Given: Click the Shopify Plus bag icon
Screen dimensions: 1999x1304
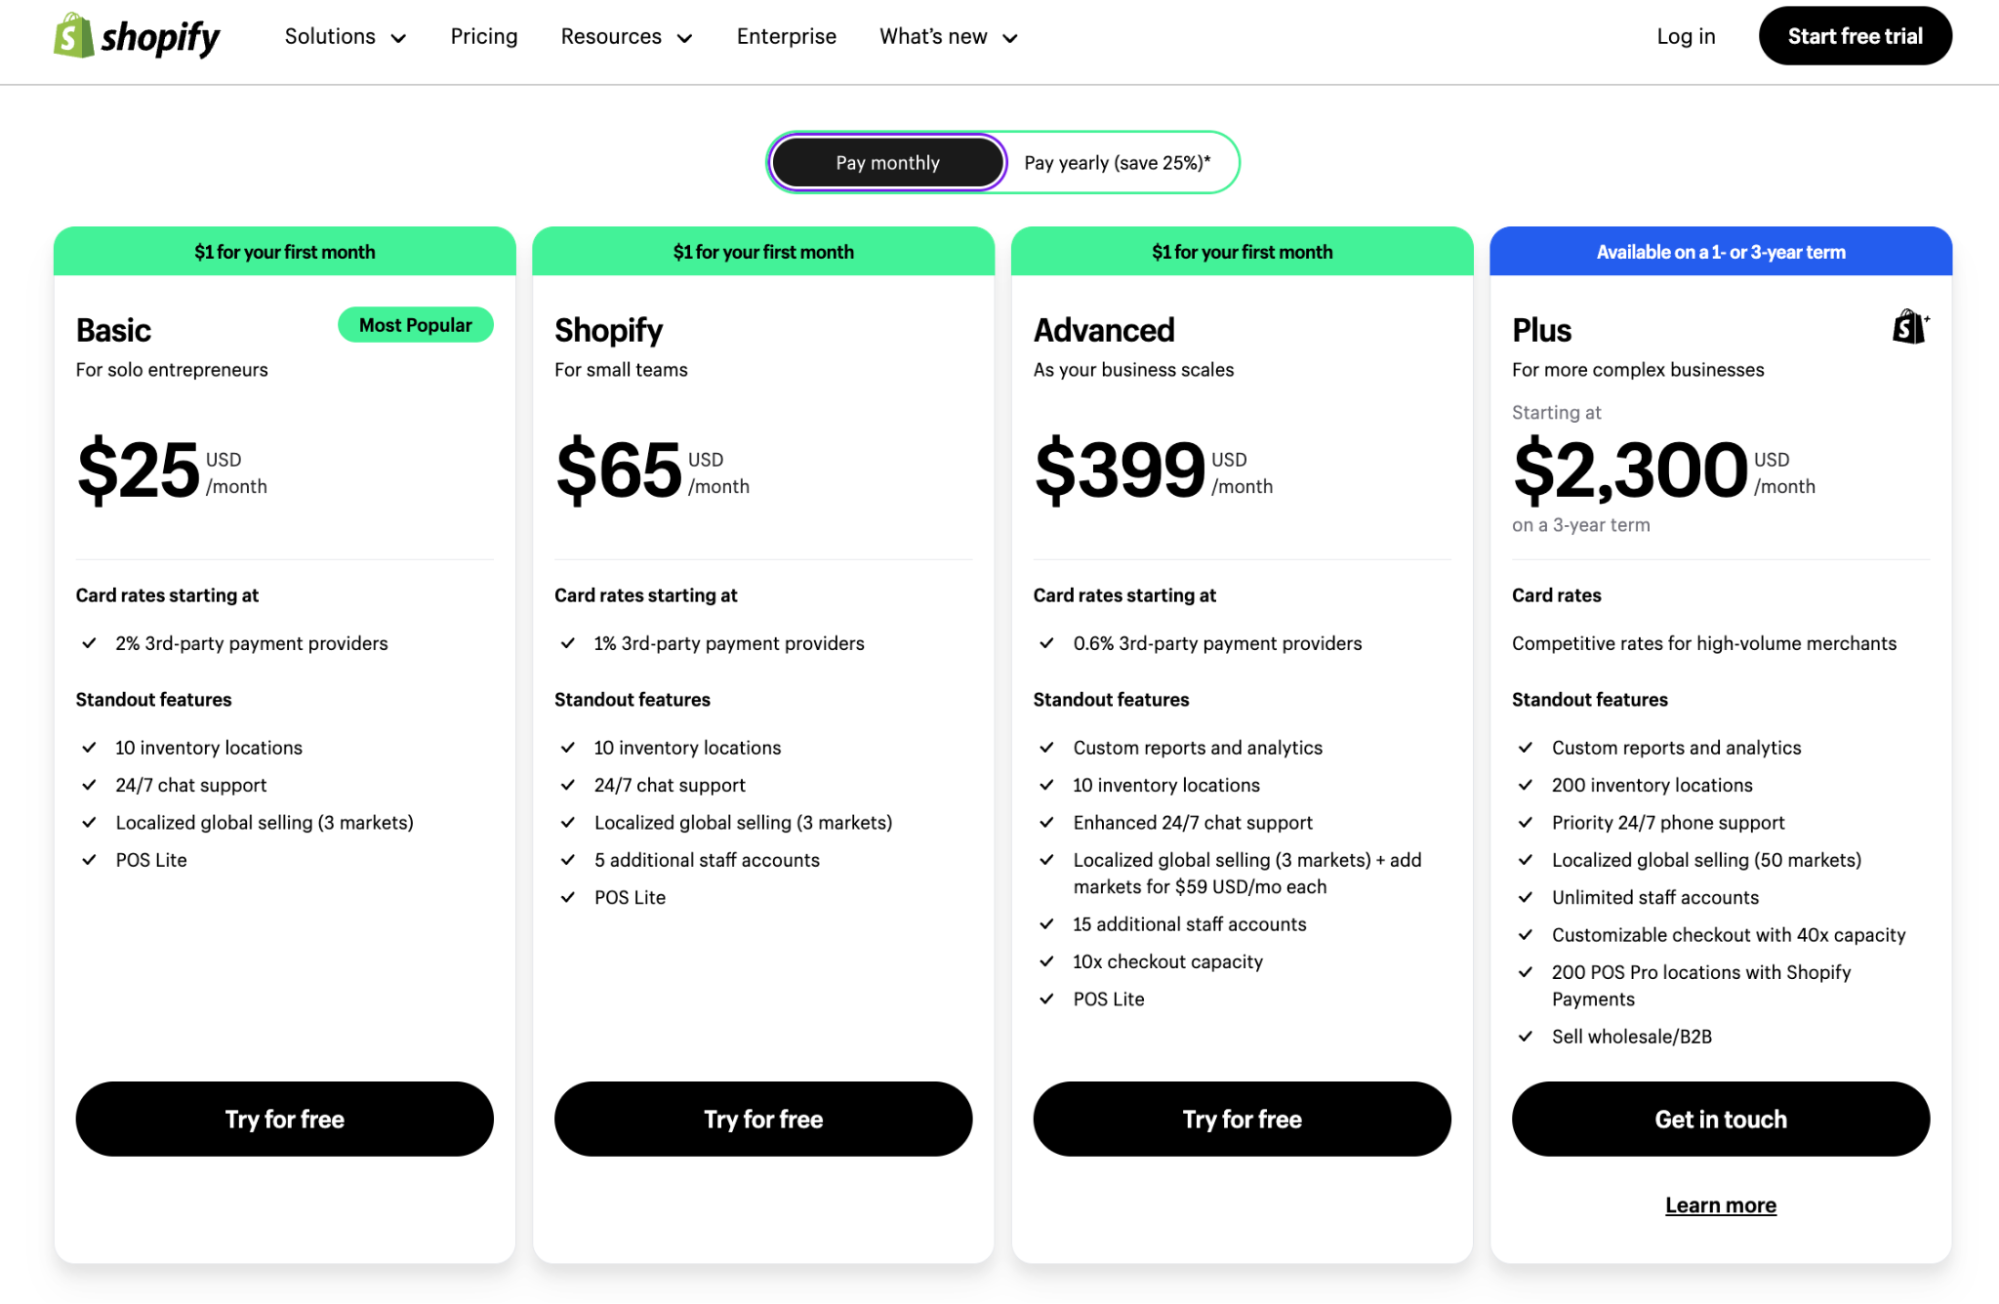Looking at the screenshot, I should [x=1909, y=327].
